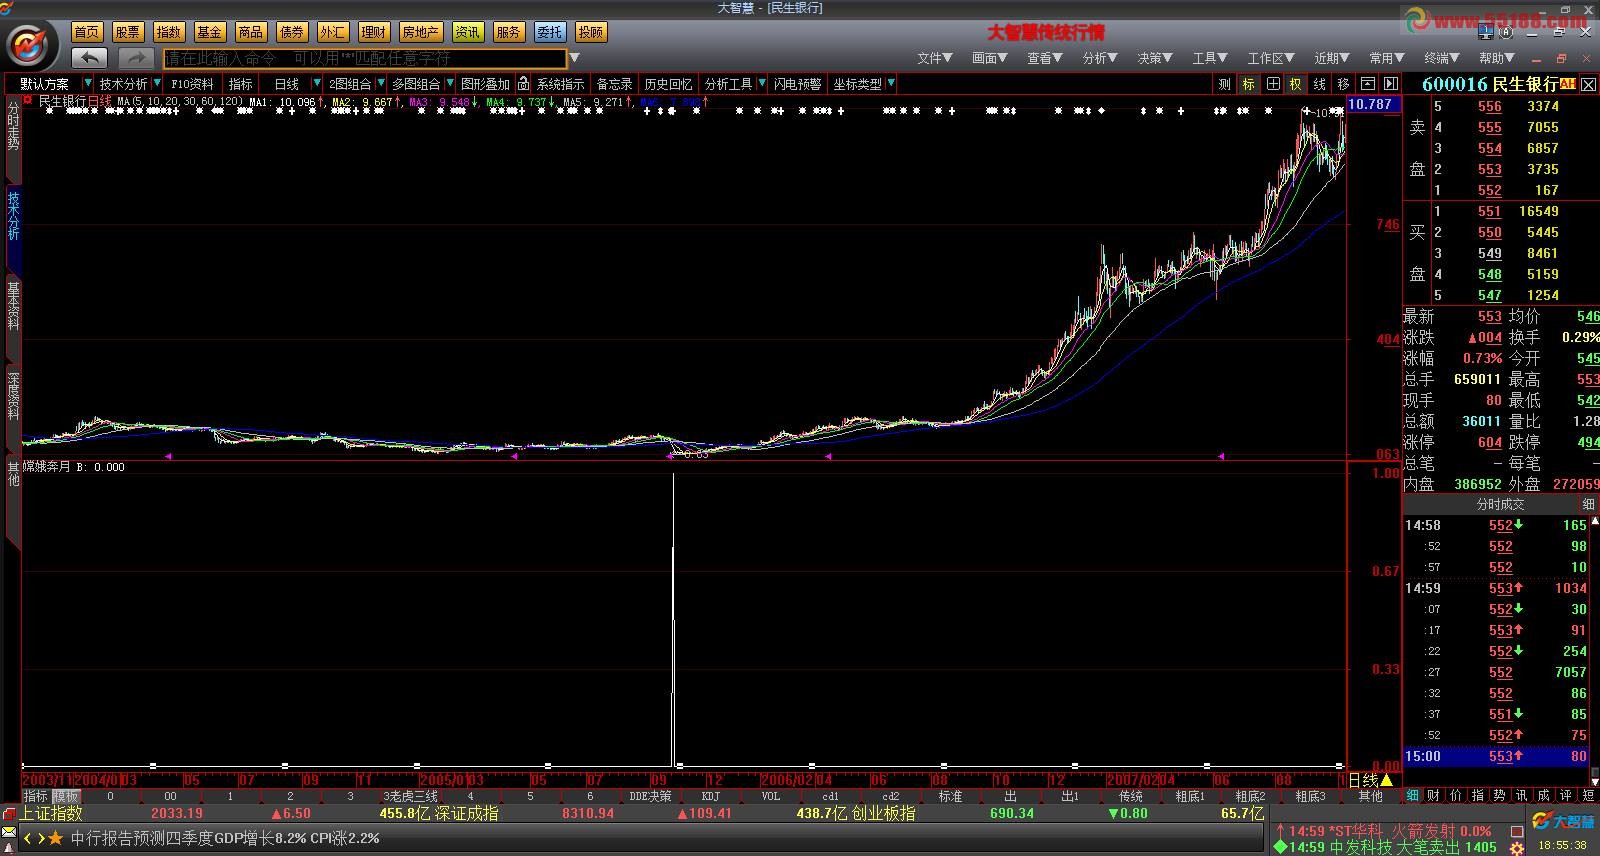The height and width of the screenshot is (856, 1600).
Task: Click the F10资料 toolbar button
Action: pyautogui.click(x=192, y=84)
